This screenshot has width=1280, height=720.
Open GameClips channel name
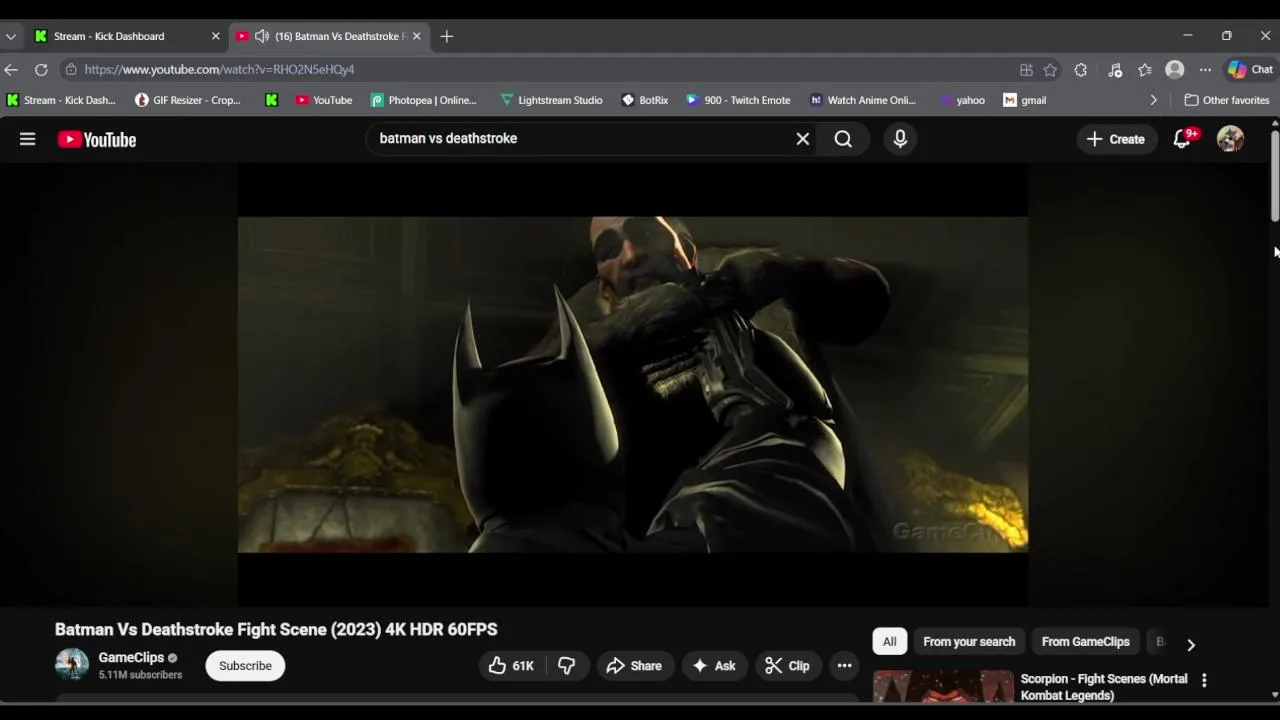coord(131,658)
